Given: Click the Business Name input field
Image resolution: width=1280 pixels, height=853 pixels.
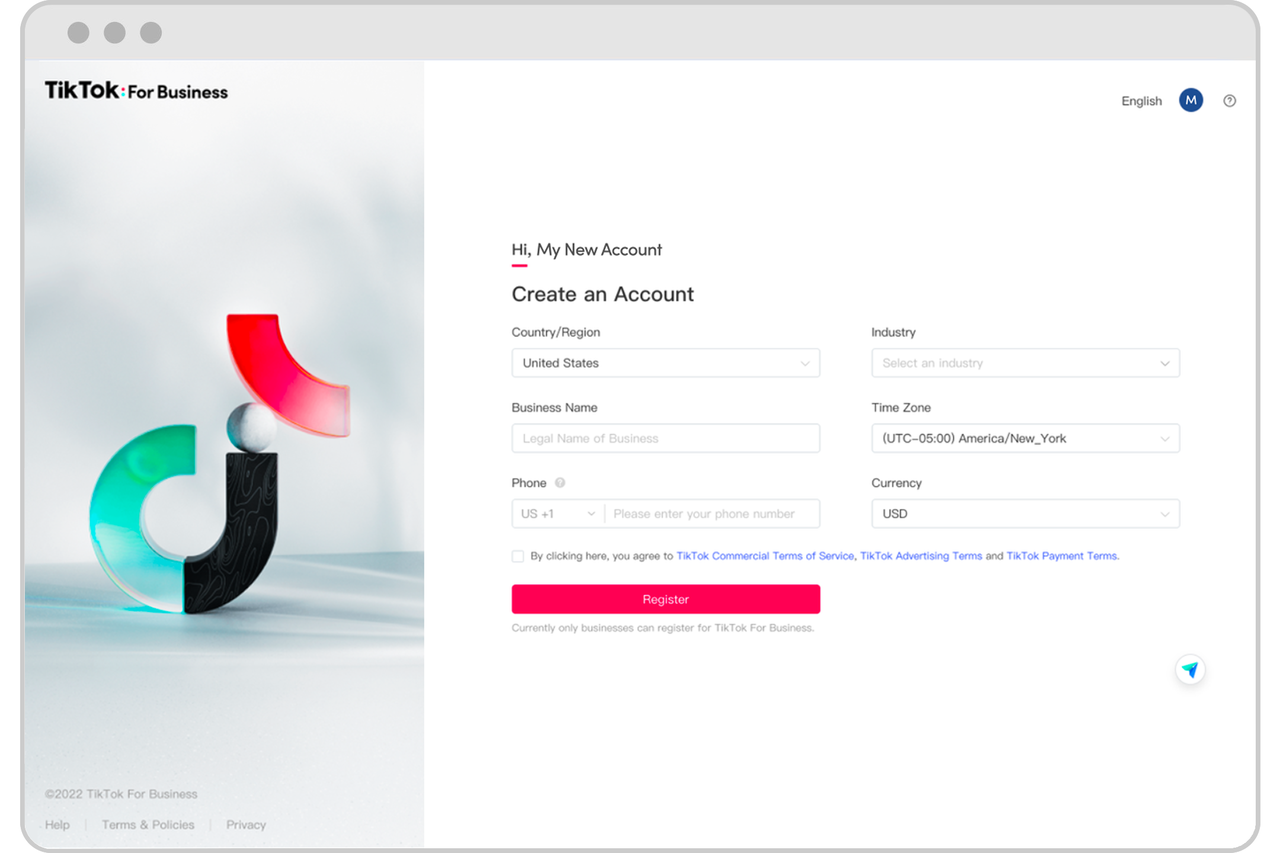Looking at the screenshot, I should click(x=665, y=438).
